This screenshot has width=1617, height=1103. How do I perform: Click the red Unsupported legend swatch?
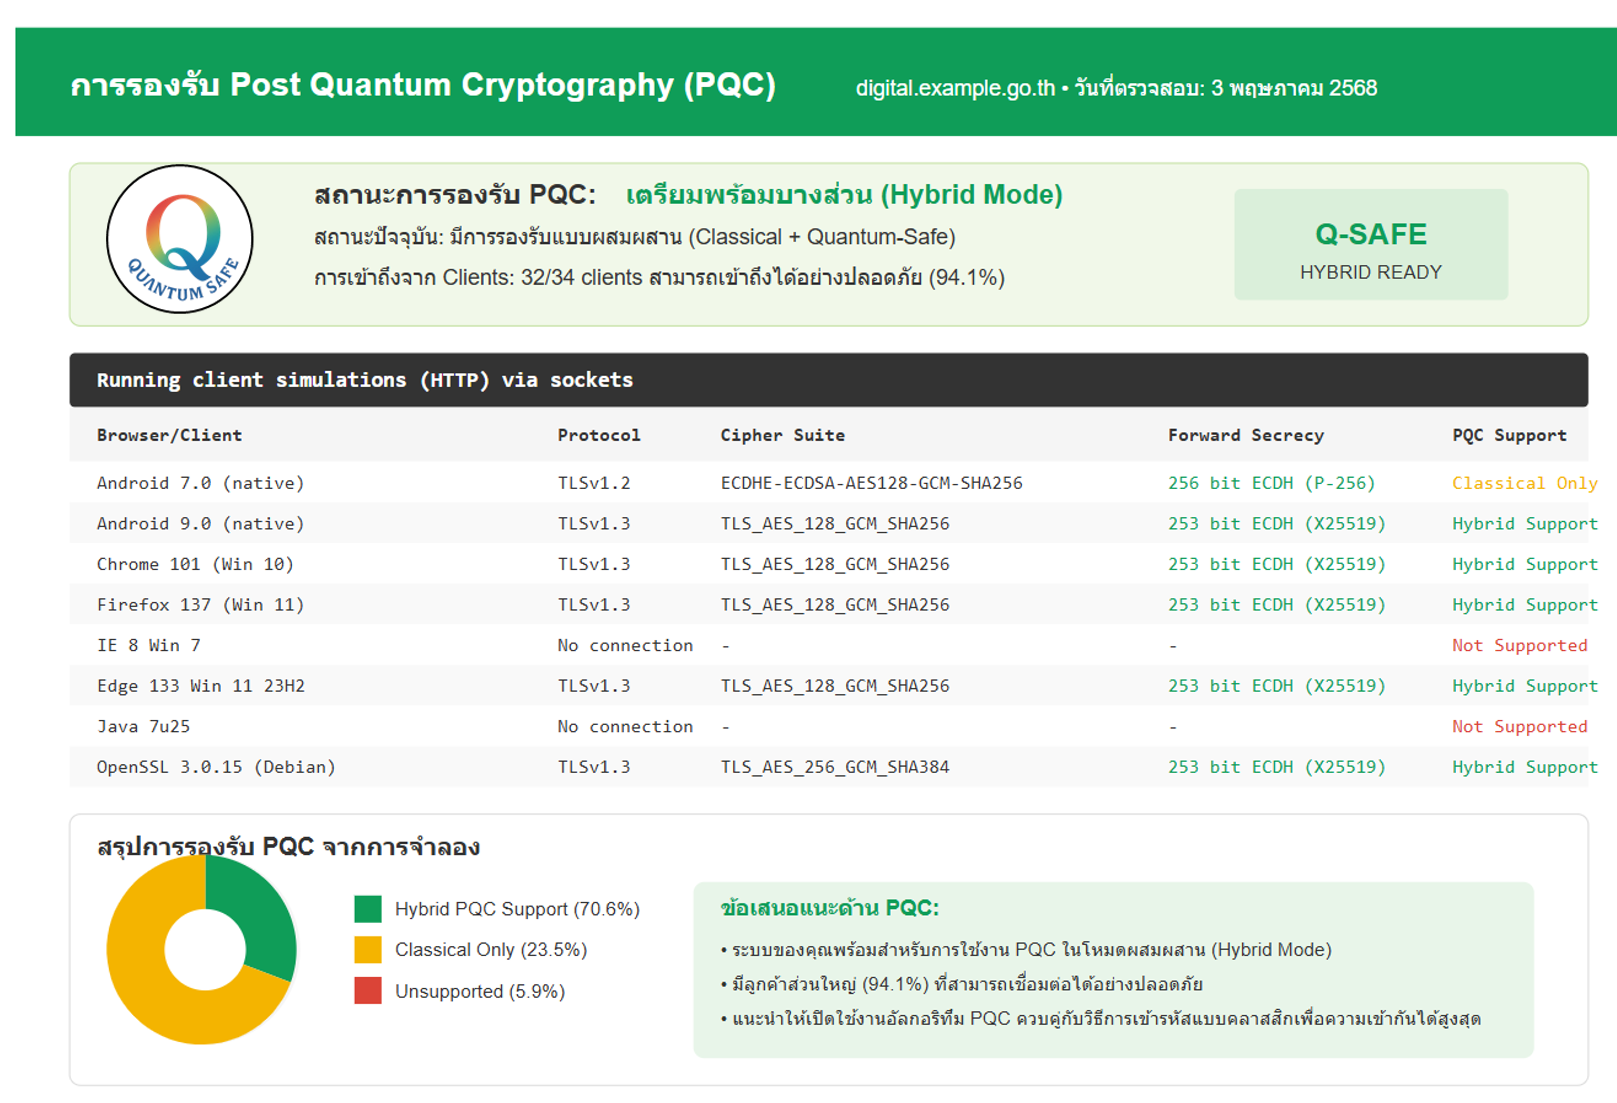pyautogui.click(x=368, y=991)
